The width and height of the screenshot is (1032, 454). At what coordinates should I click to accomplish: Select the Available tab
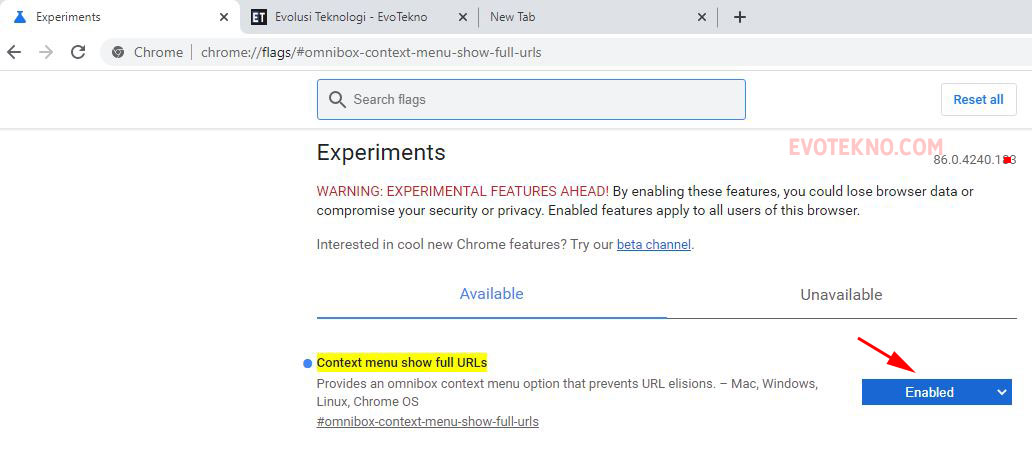pyautogui.click(x=491, y=294)
